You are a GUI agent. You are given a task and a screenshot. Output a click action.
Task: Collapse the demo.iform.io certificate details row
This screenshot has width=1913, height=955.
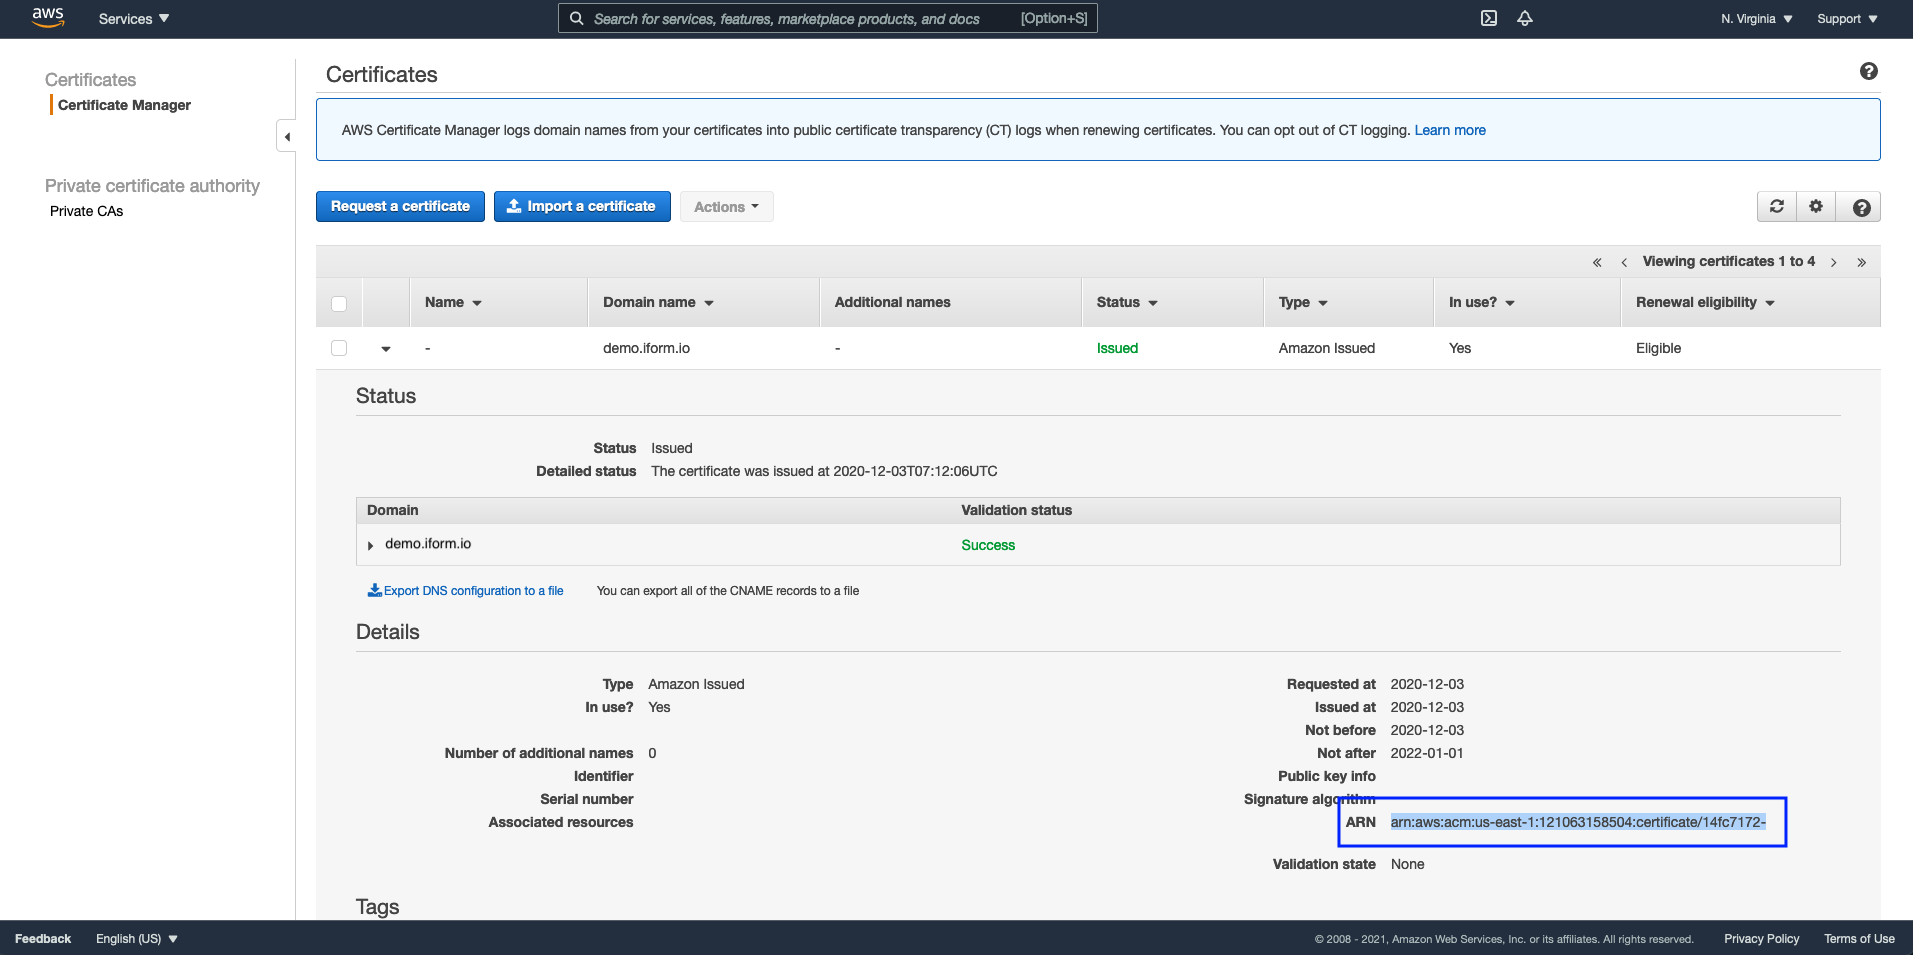pos(386,349)
